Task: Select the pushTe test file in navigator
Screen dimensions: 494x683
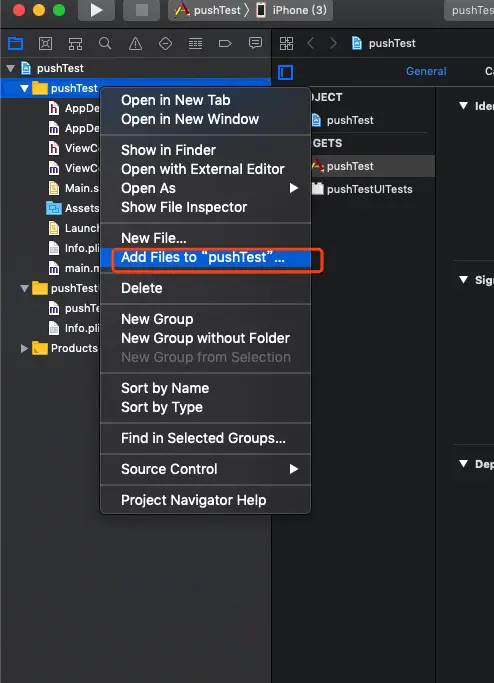Action: point(74,308)
